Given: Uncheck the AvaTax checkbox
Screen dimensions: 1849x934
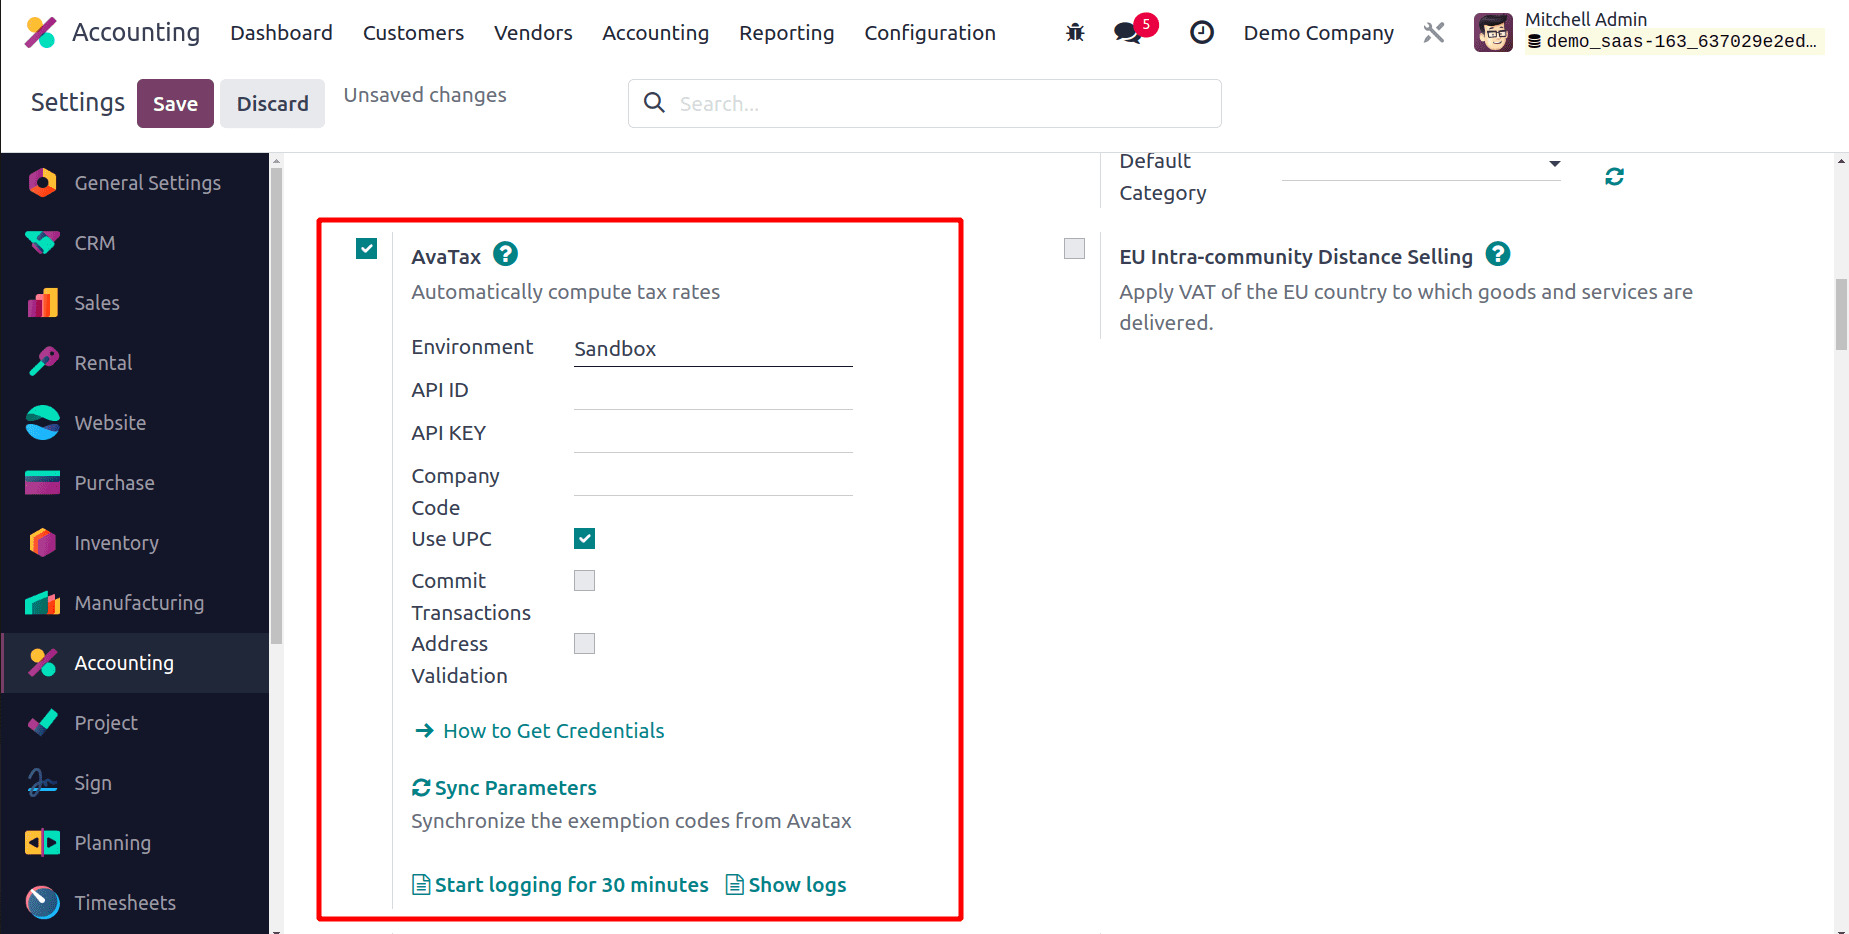Looking at the screenshot, I should (x=367, y=249).
